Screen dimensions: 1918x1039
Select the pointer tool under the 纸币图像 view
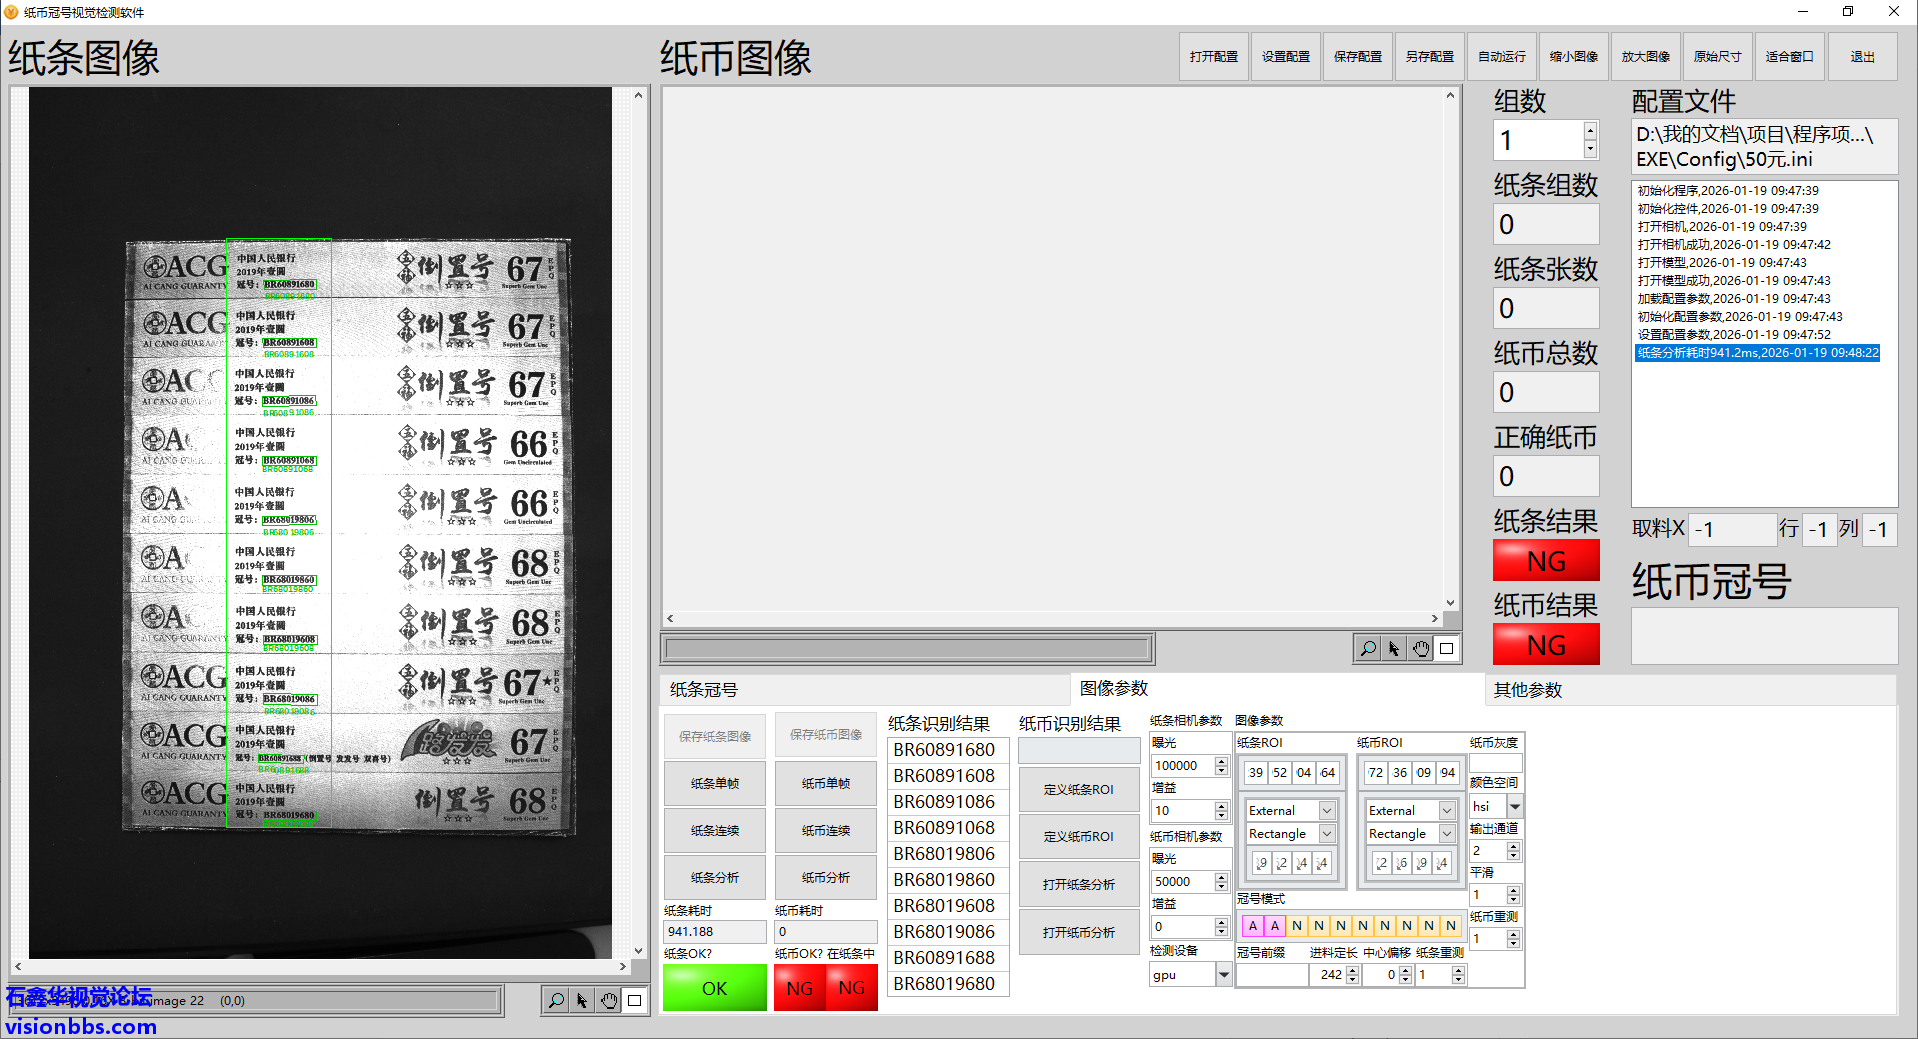(x=1394, y=649)
